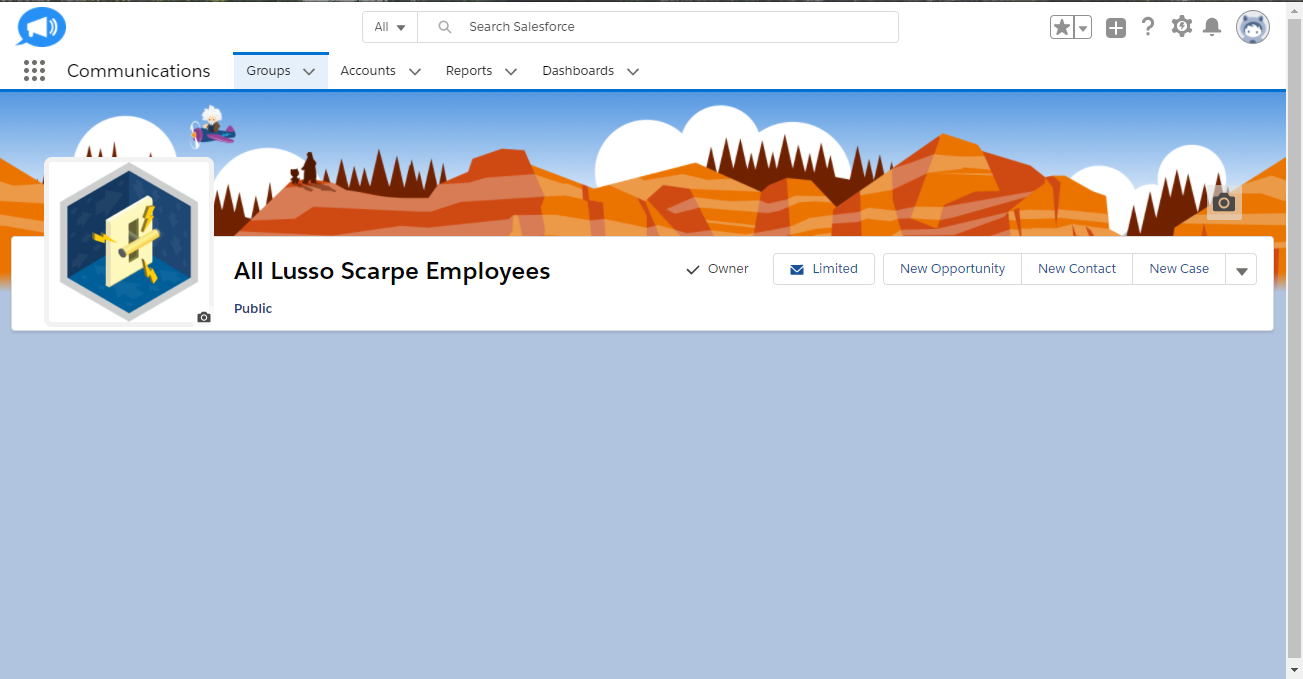Open the Notifications bell
The height and width of the screenshot is (679, 1303).
tap(1212, 27)
